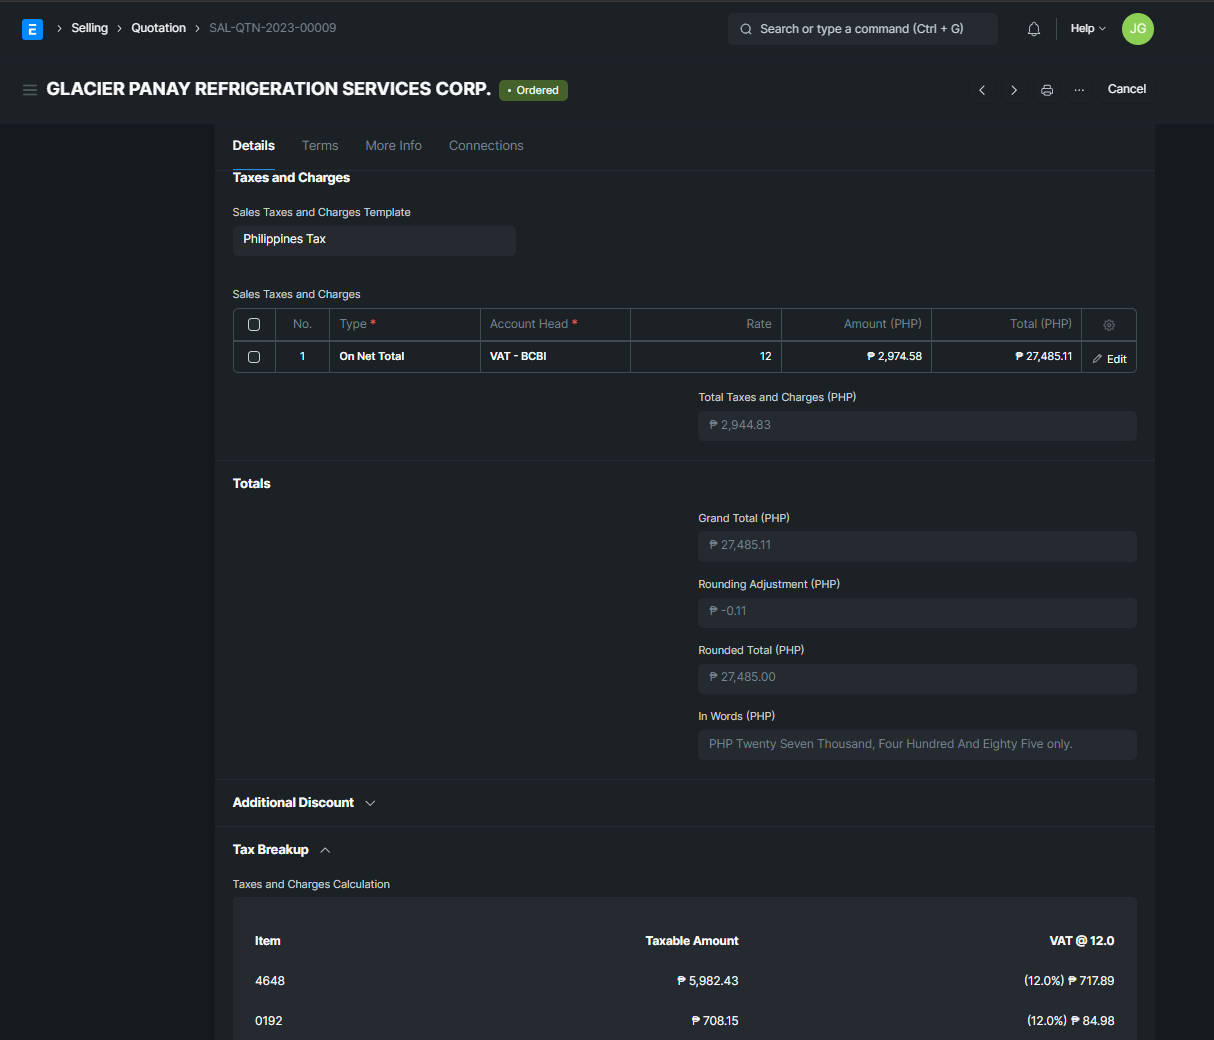Tick the checkbox for tax row 1
1214x1040 pixels.
(254, 357)
